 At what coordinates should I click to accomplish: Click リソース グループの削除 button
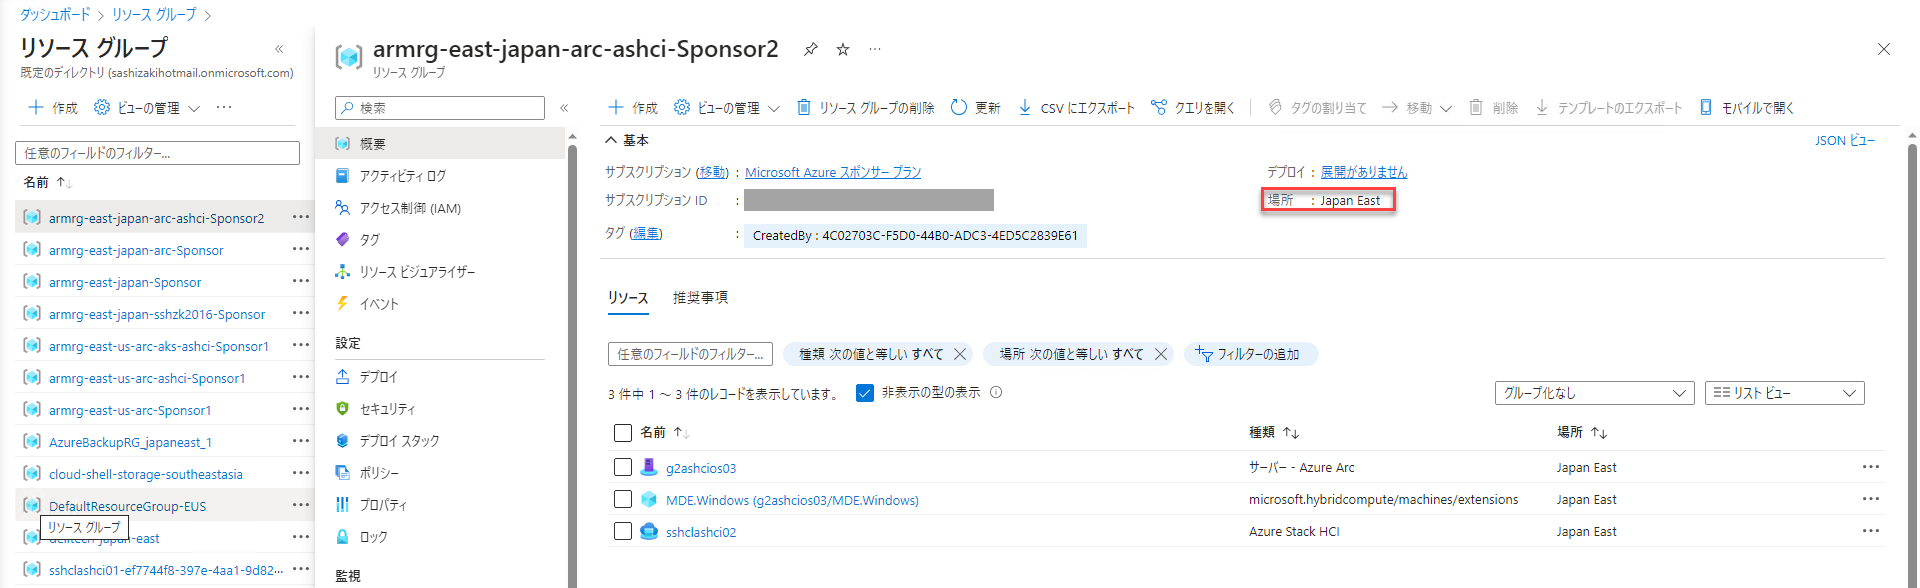pyautogui.click(x=865, y=108)
